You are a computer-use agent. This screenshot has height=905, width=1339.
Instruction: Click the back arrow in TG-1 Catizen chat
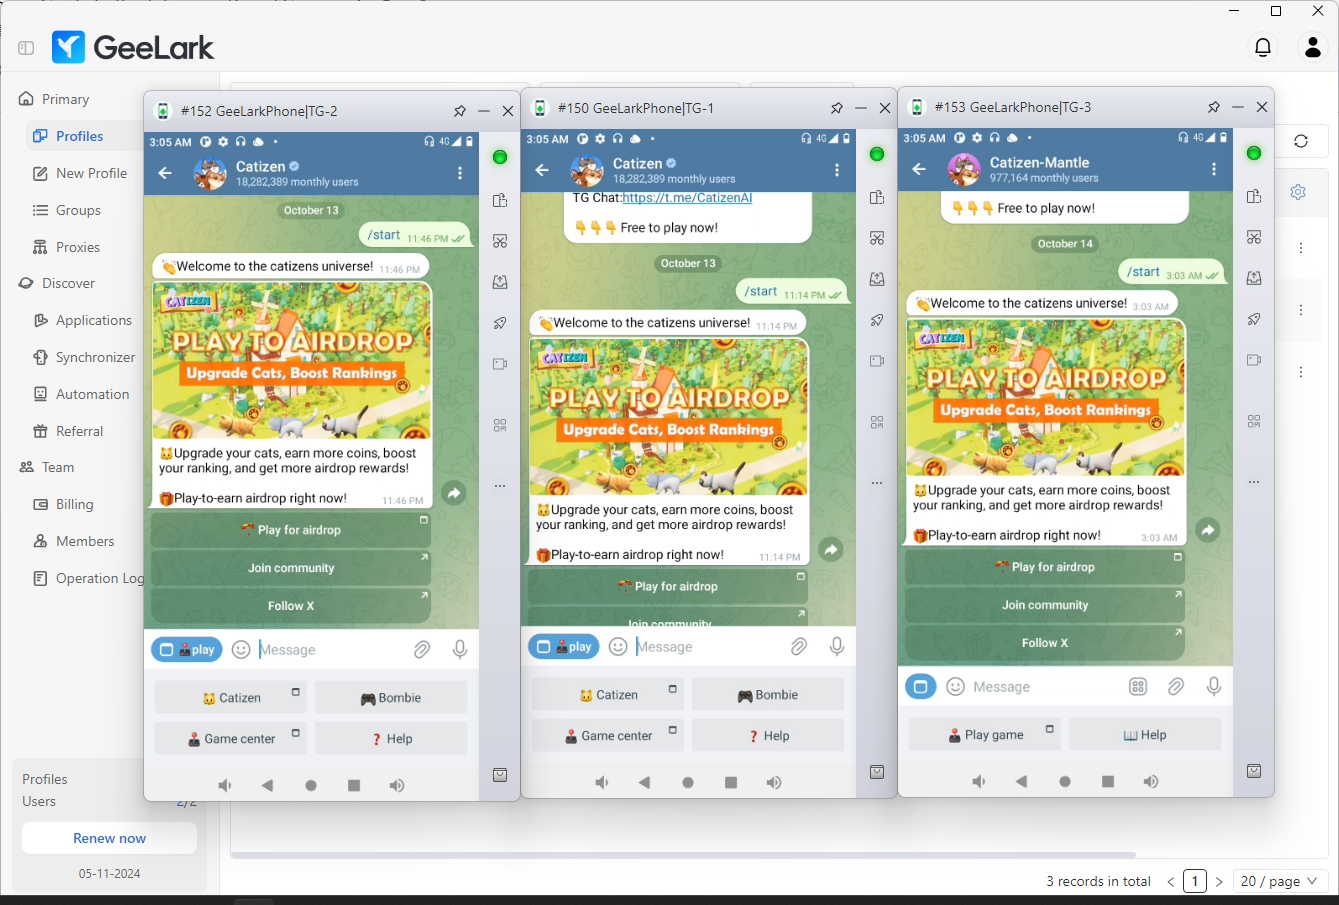pos(542,170)
